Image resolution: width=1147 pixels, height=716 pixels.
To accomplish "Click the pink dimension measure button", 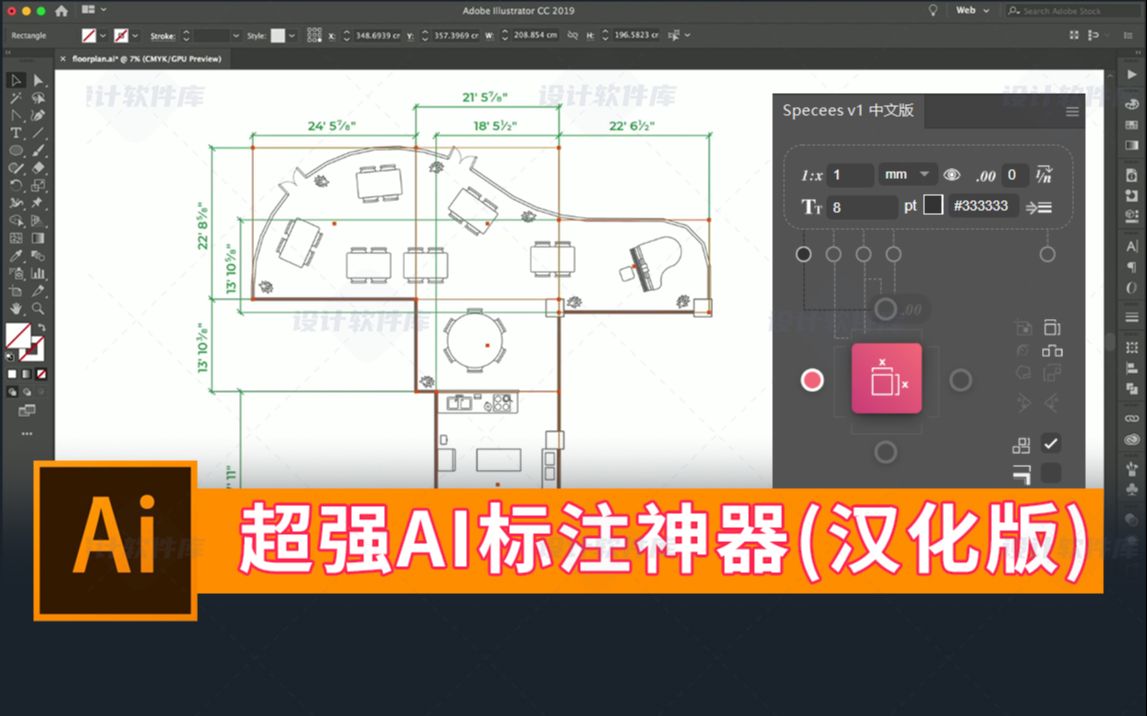I will [886, 379].
